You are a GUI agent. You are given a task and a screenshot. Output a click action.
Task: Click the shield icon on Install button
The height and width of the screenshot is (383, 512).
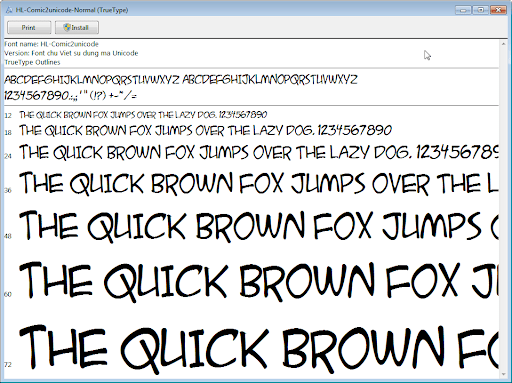[x=67, y=27]
